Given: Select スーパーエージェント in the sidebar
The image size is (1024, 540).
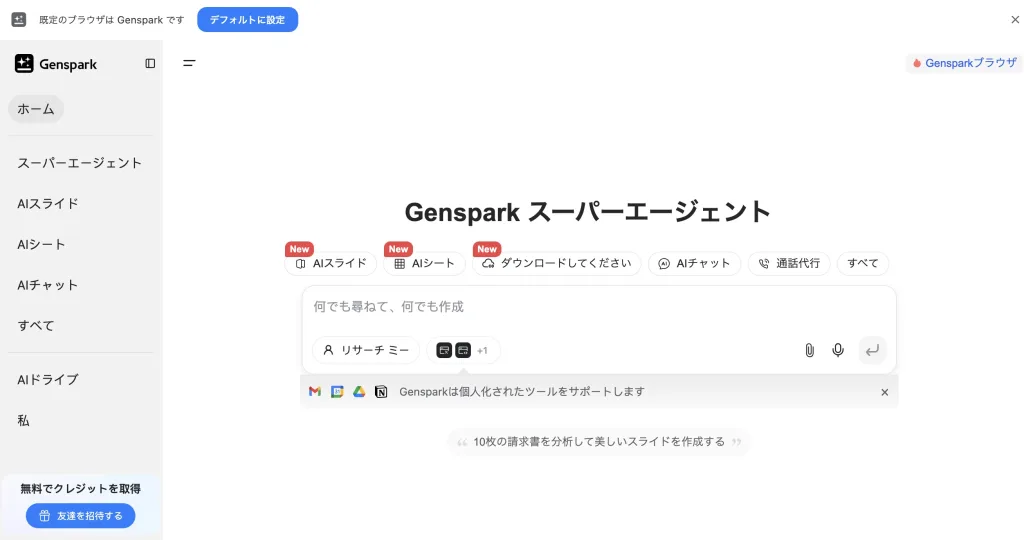Looking at the screenshot, I should 80,163.
